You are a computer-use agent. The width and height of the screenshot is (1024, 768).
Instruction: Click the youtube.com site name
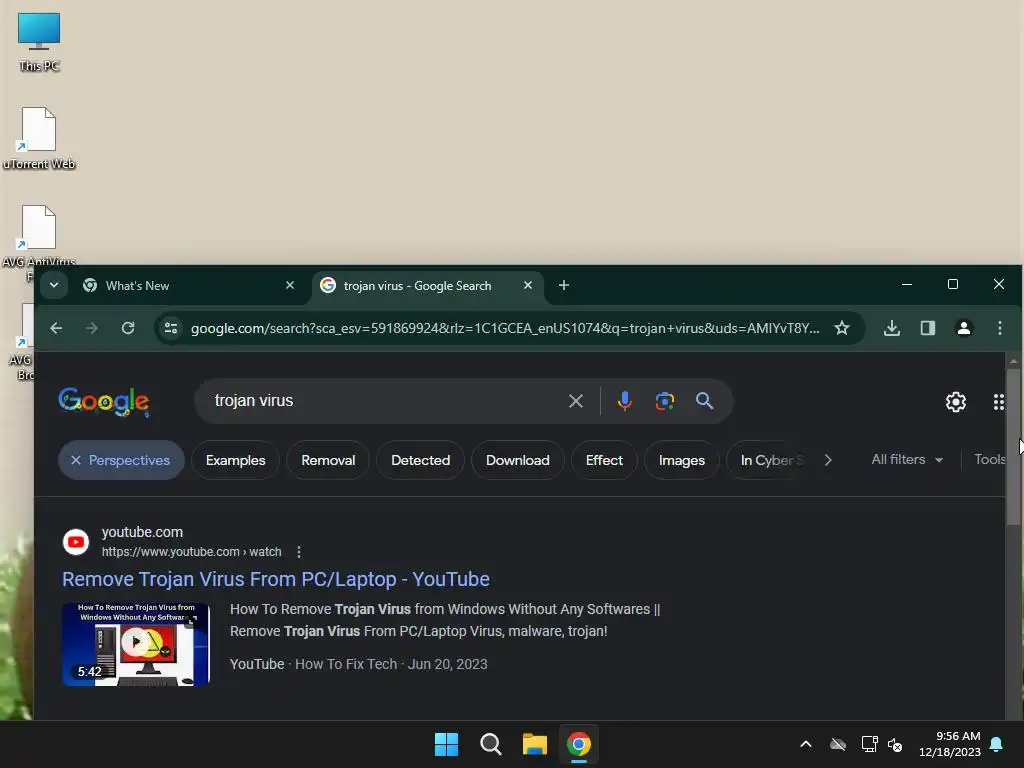click(142, 532)
